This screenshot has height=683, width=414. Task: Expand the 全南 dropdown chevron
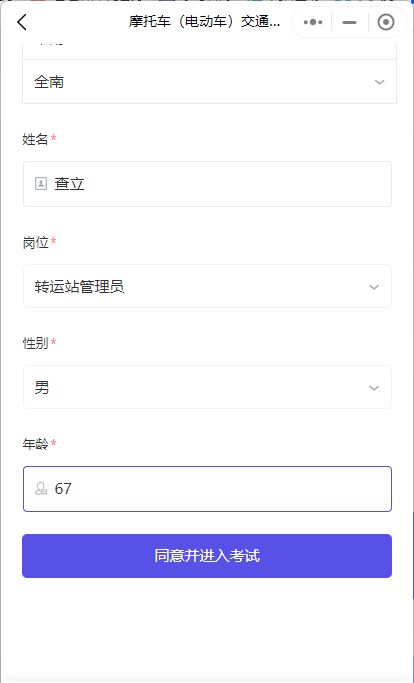pos(380,82)
